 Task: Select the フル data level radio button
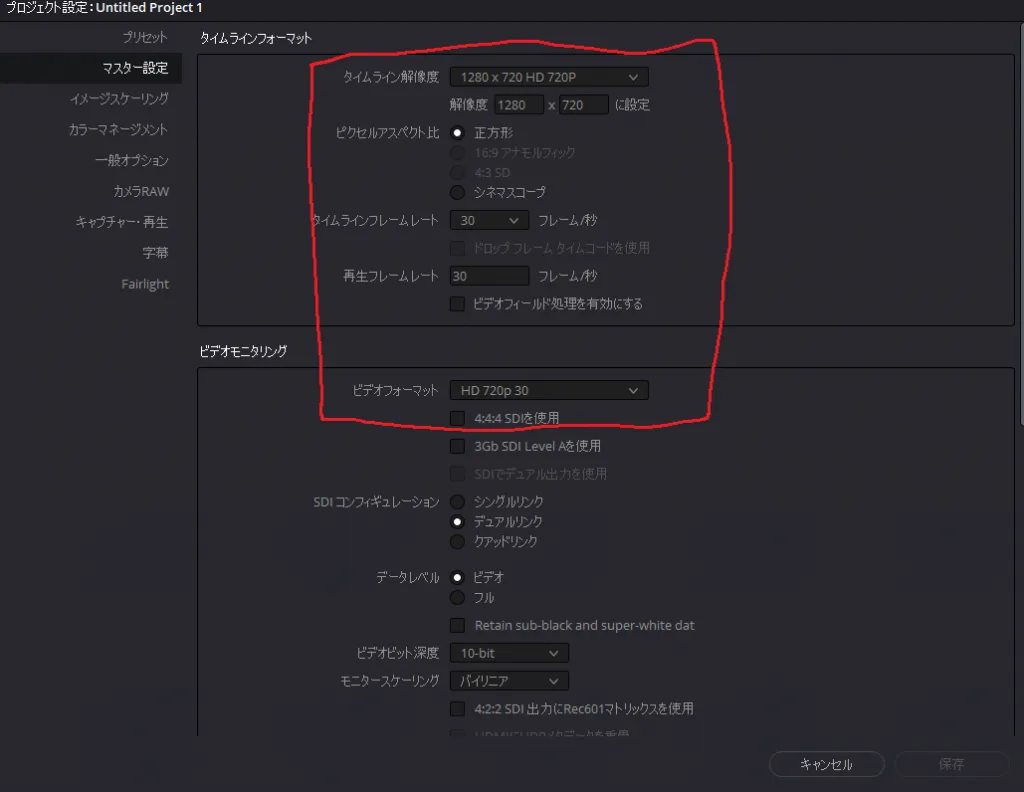458,597
